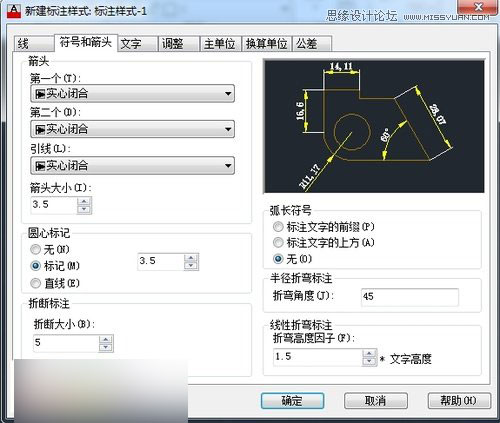Select 标注文字的上方(A) radio button
Viewport: 500px width, 423px height.
point(278,242)
